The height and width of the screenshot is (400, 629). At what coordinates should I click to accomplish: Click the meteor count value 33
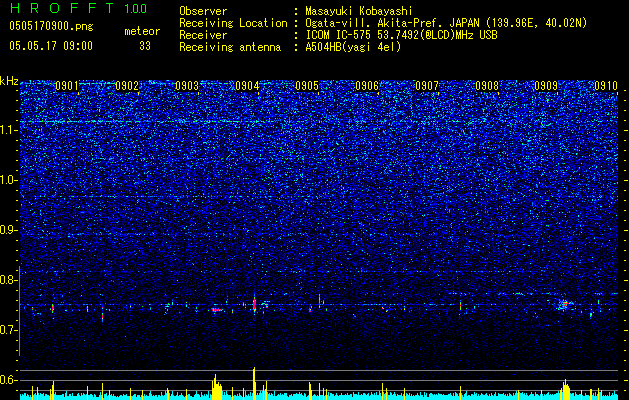coord(145,46)
